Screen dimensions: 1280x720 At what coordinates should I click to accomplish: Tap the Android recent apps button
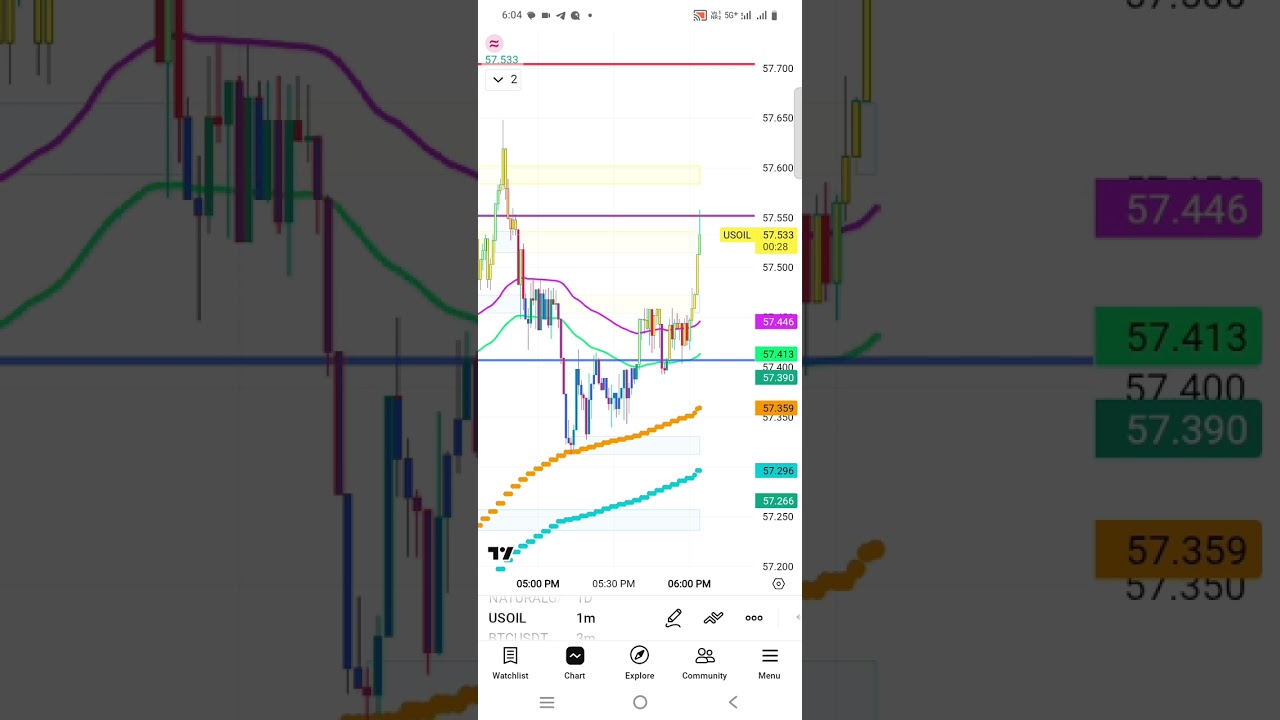pos(547,703)
